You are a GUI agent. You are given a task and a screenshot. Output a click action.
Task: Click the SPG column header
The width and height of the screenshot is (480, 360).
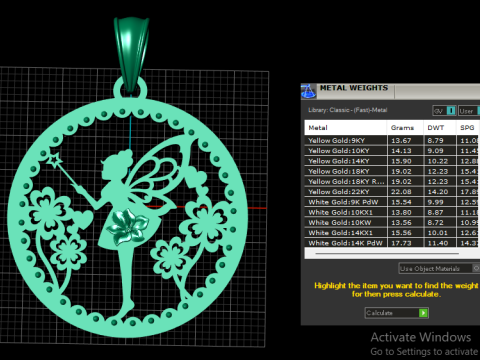pyautogui.click(x=468, y=128)
